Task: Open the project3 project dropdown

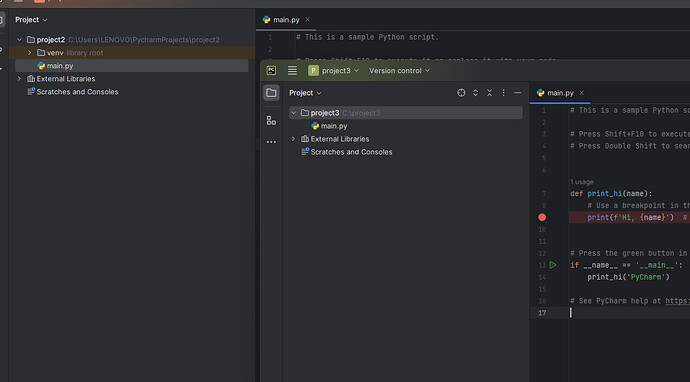Action: click(334, 70)
